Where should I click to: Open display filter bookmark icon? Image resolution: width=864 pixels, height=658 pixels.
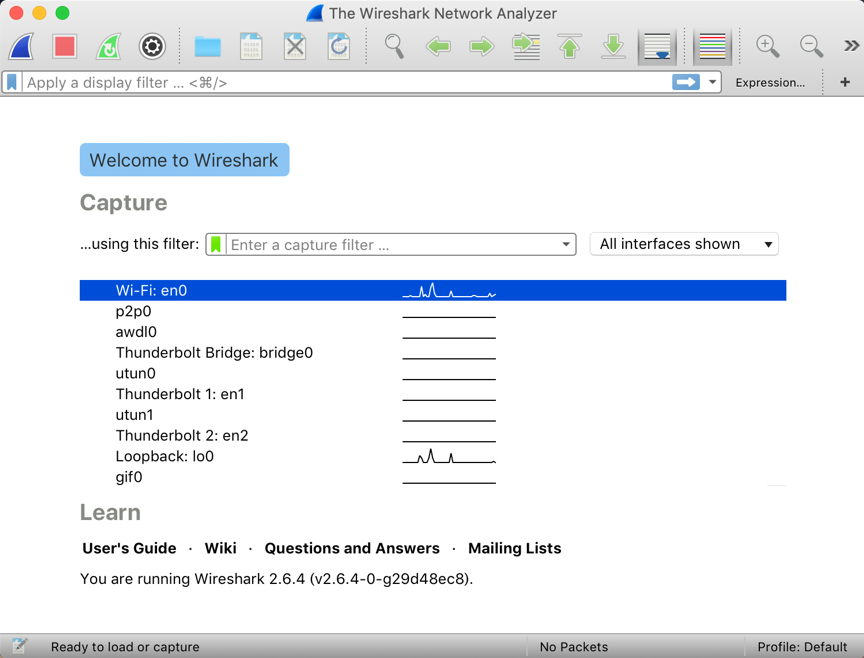[12, 83]
